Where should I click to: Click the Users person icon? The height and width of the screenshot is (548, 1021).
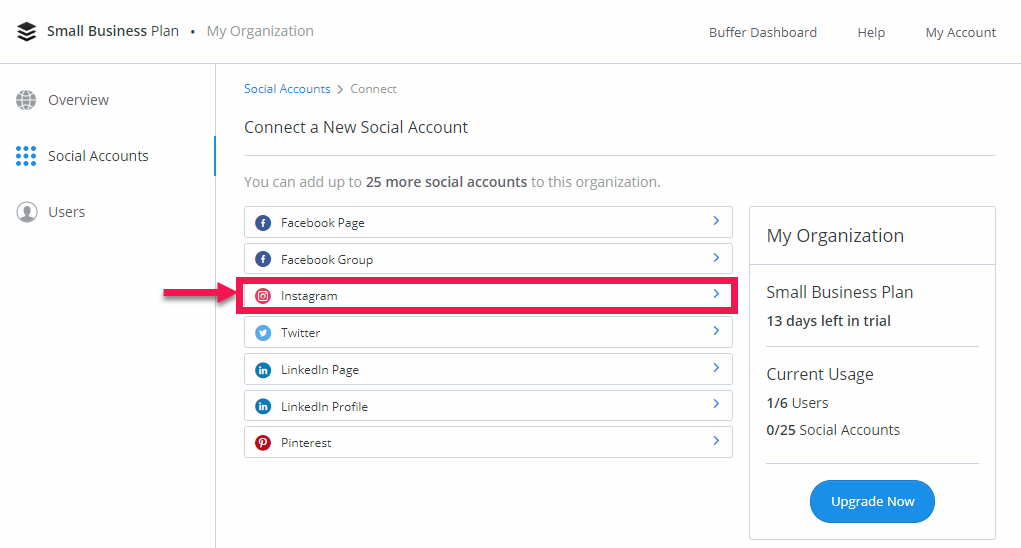tap(26, 212)
